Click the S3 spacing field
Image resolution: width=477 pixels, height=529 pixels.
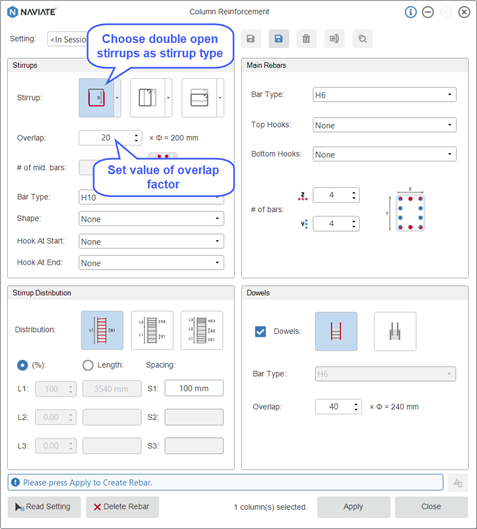194,446
